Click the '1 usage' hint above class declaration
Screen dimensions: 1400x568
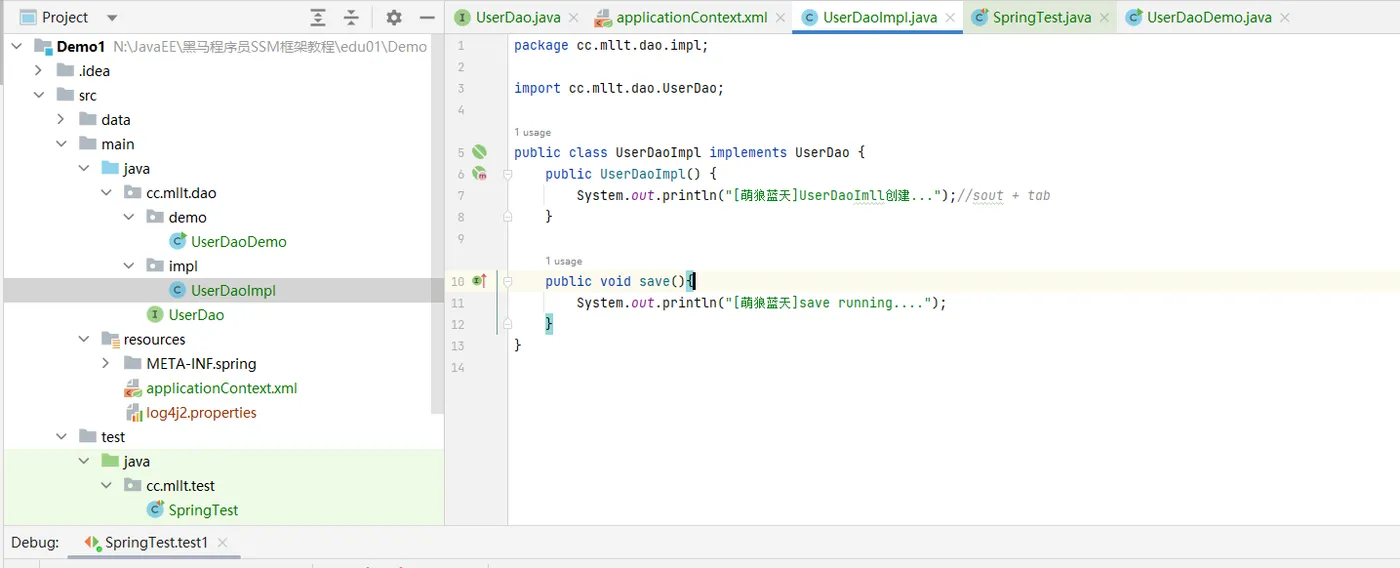[532, 132]
